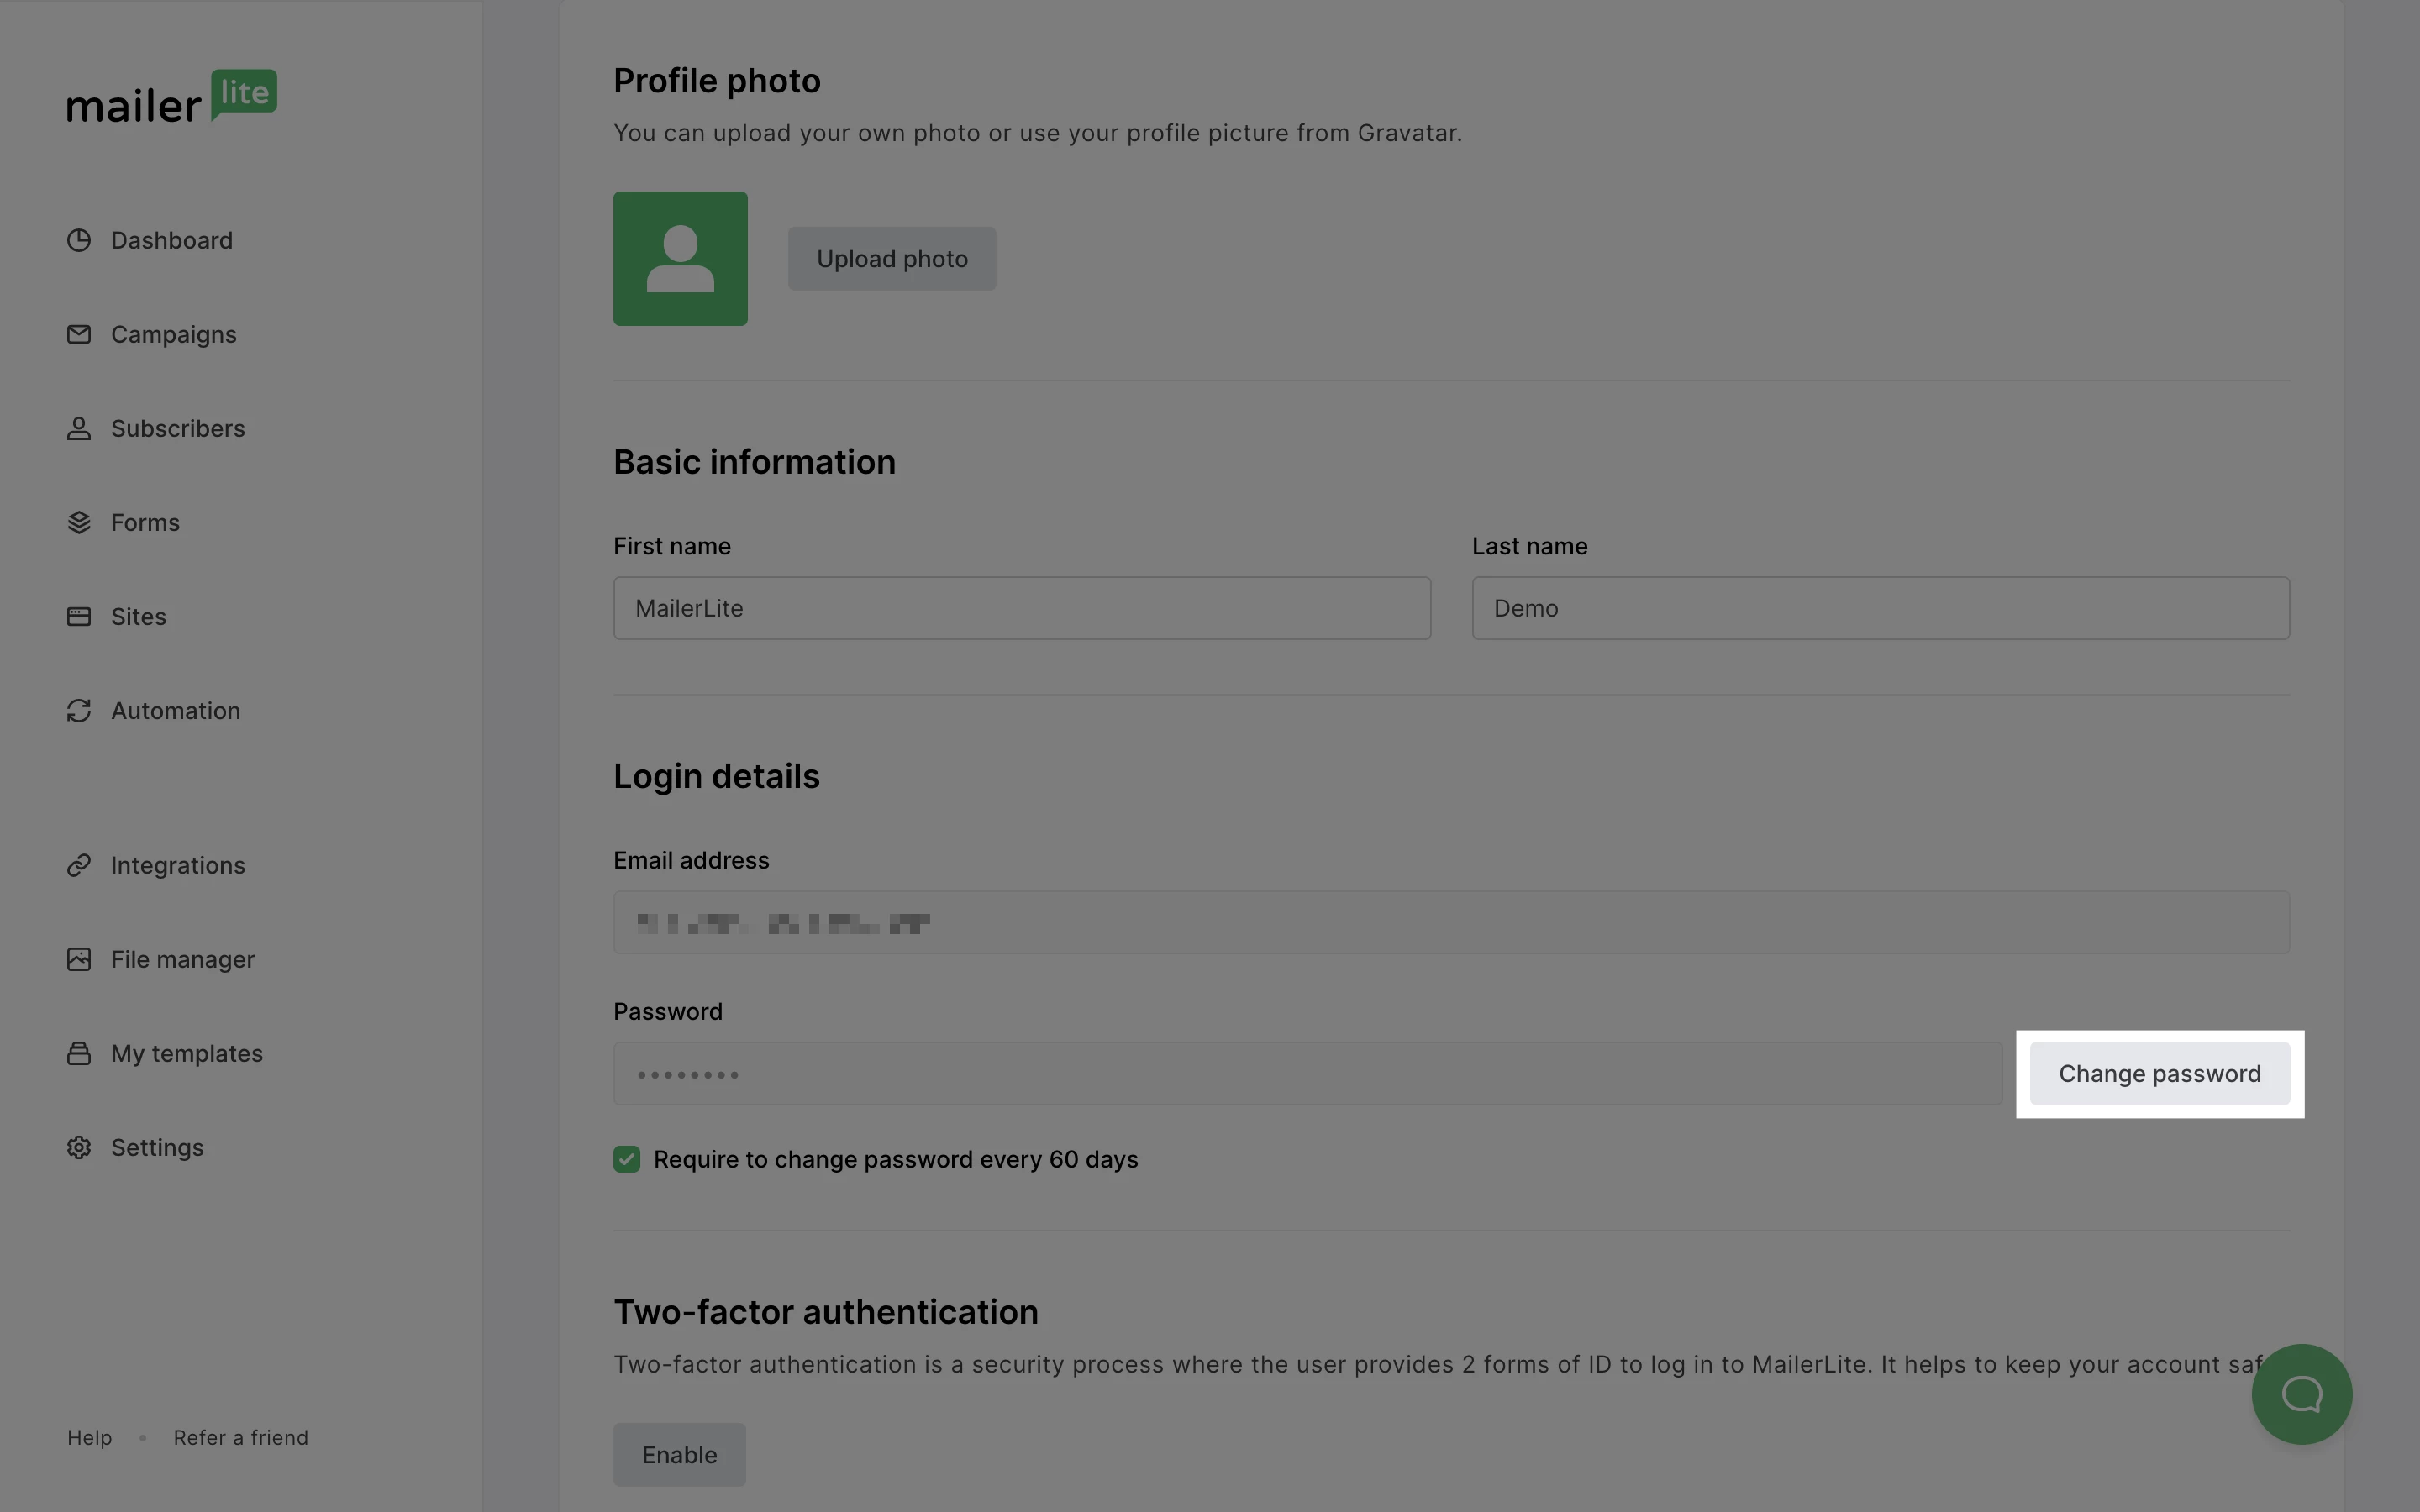Click the Campaigns envelope icon
Image resolution: width=2420 pixels, height=1512 pixels.
click(79, 334)
